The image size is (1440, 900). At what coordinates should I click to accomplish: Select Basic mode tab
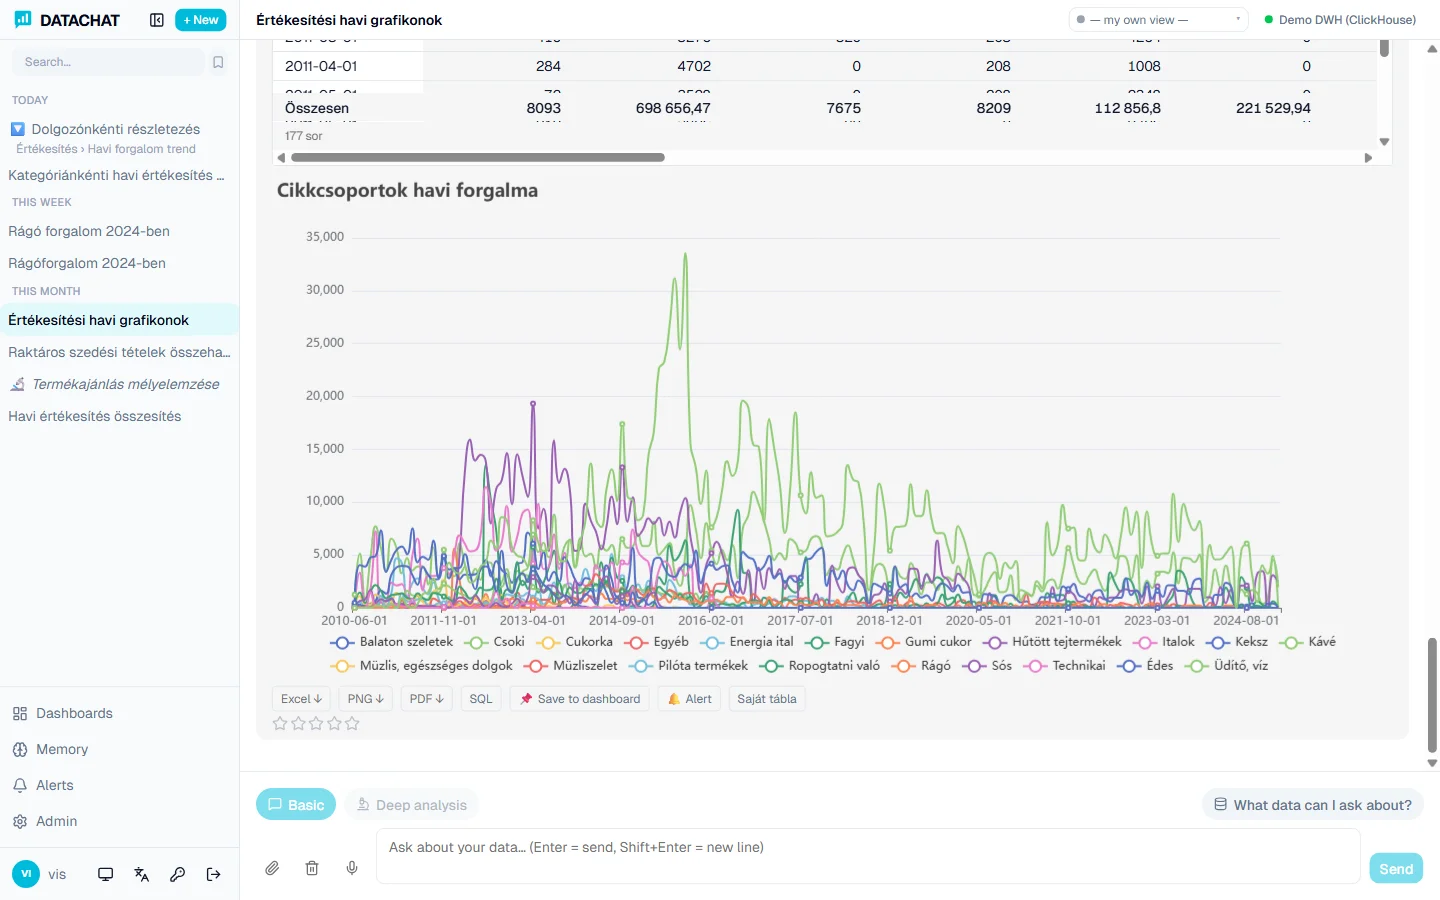[x=296, y=805]
